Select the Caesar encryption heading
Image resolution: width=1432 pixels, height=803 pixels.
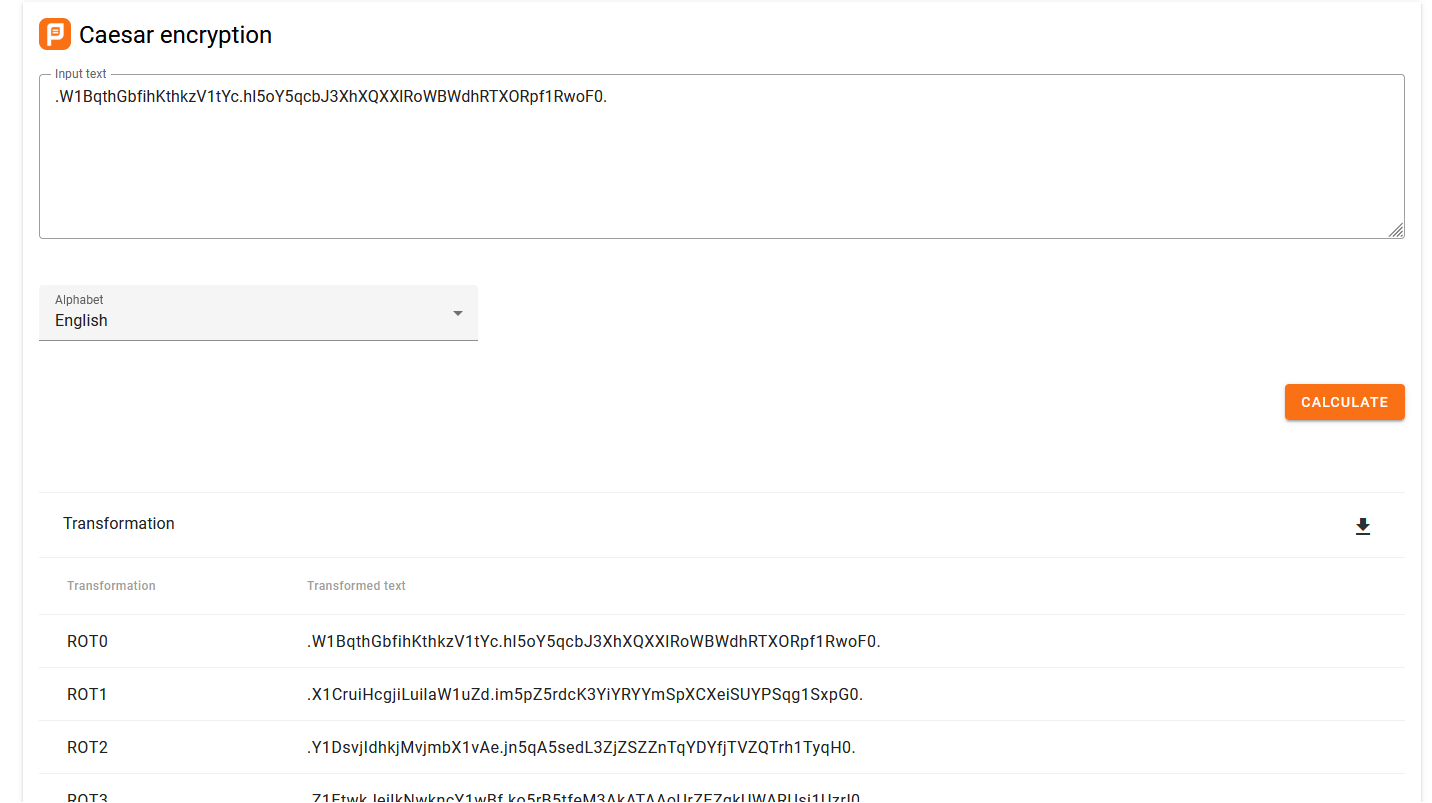(x=175, y=35)
